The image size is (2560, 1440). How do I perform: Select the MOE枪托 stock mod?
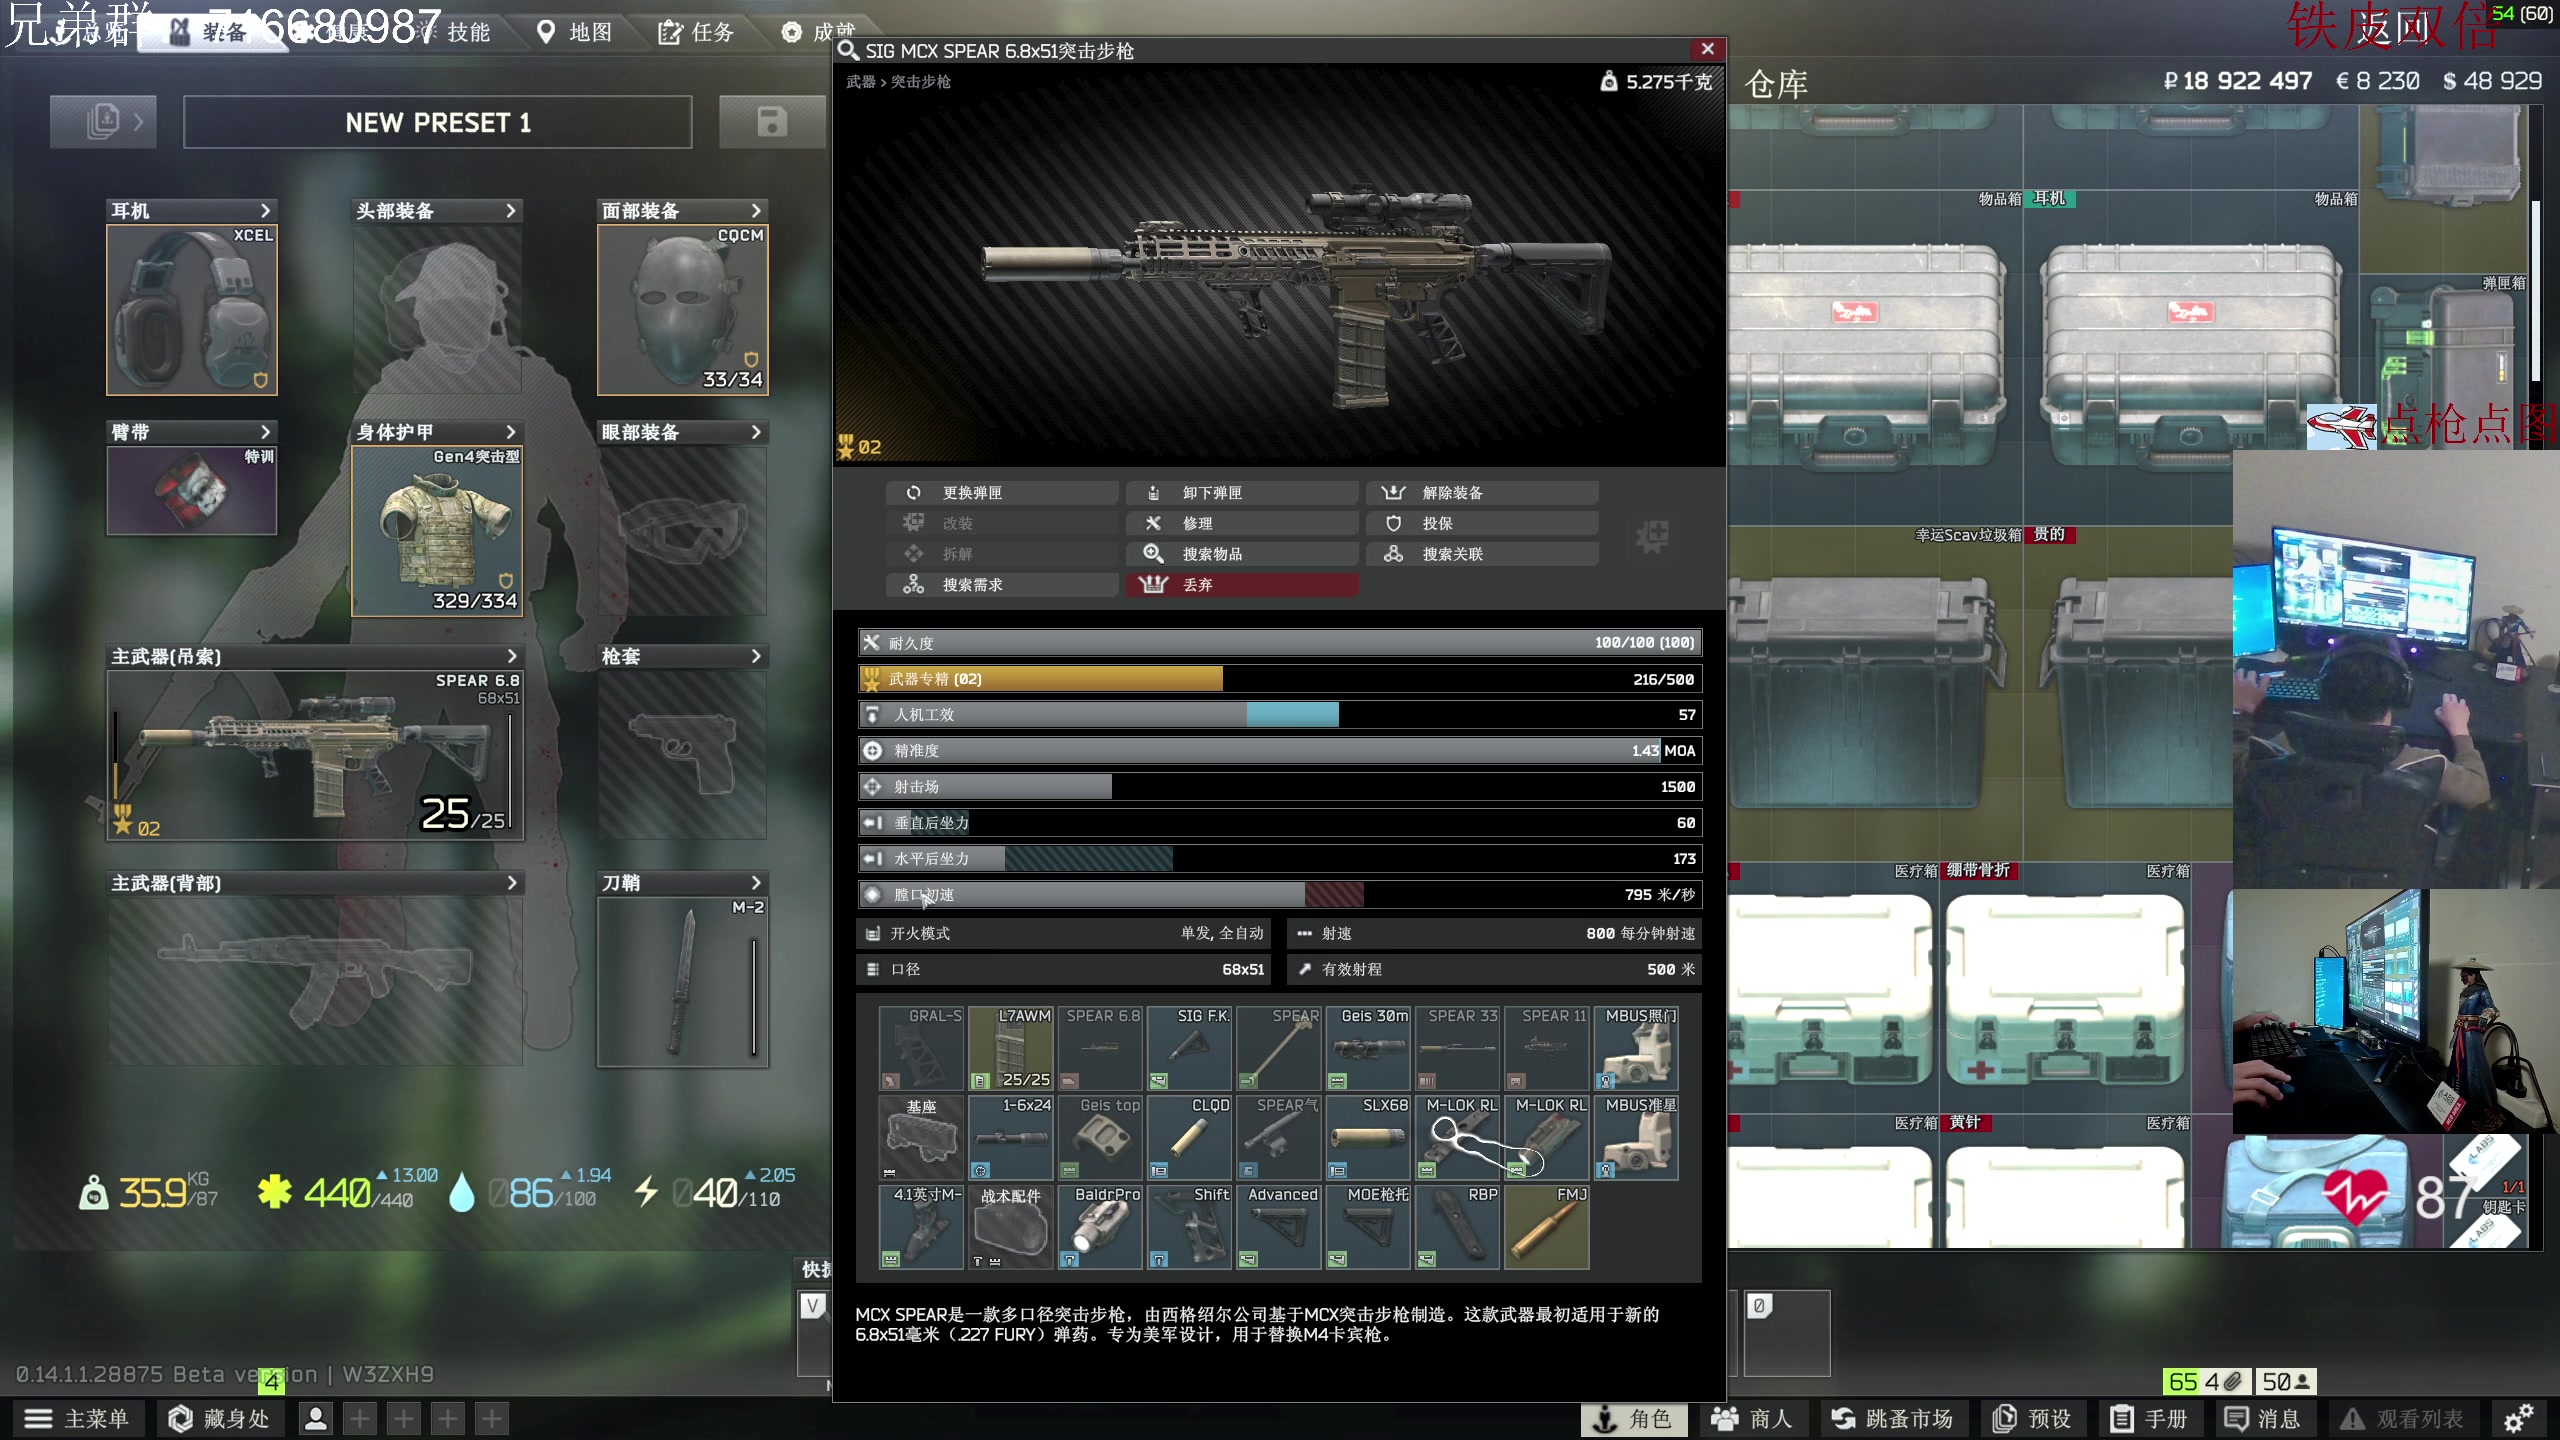point(1368,1227)
